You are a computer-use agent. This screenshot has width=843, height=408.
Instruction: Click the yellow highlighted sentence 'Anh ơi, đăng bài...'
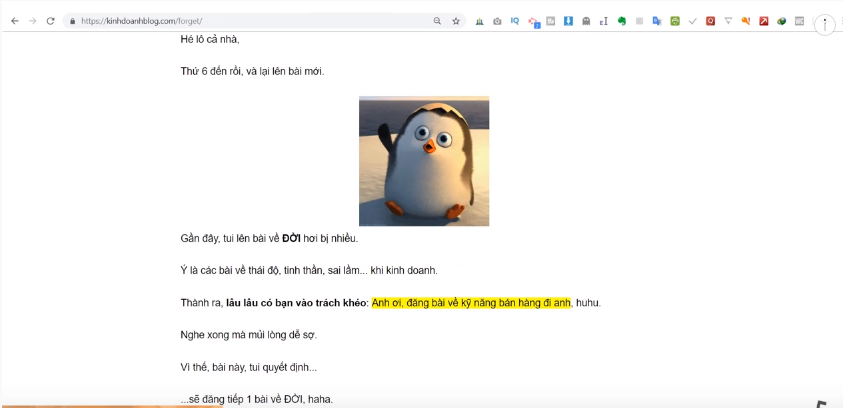click(x=470, y=303)
